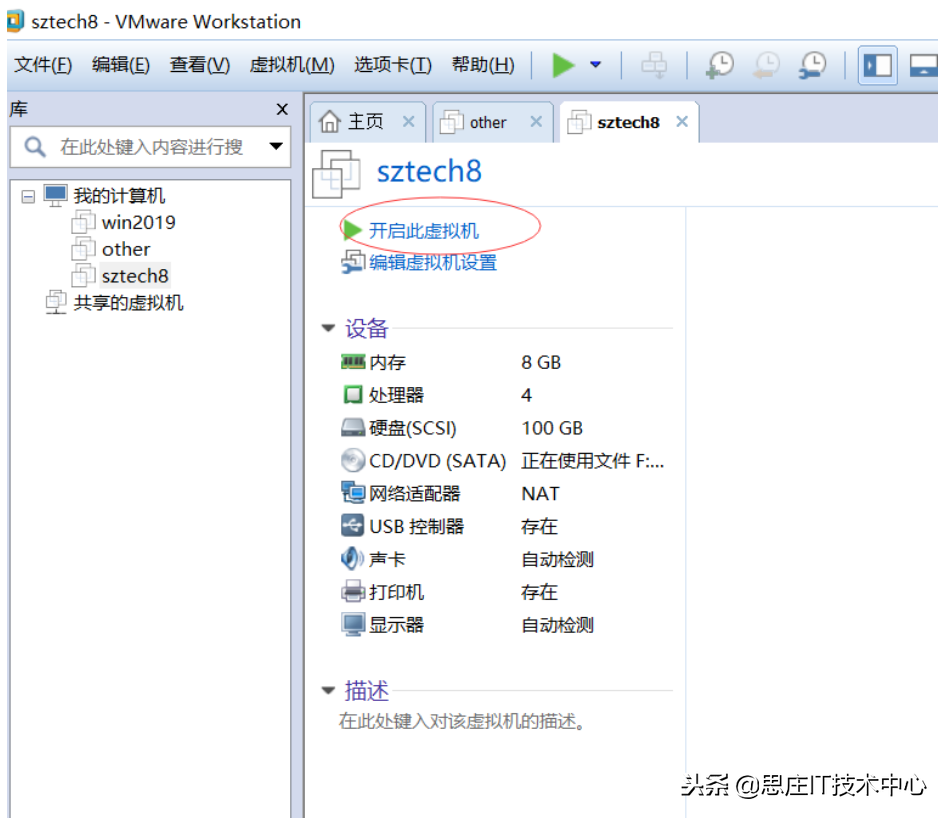Click inside the library search input field
Image resolution: width=948 pixels, height=818 pixels.
click(150, 146)
